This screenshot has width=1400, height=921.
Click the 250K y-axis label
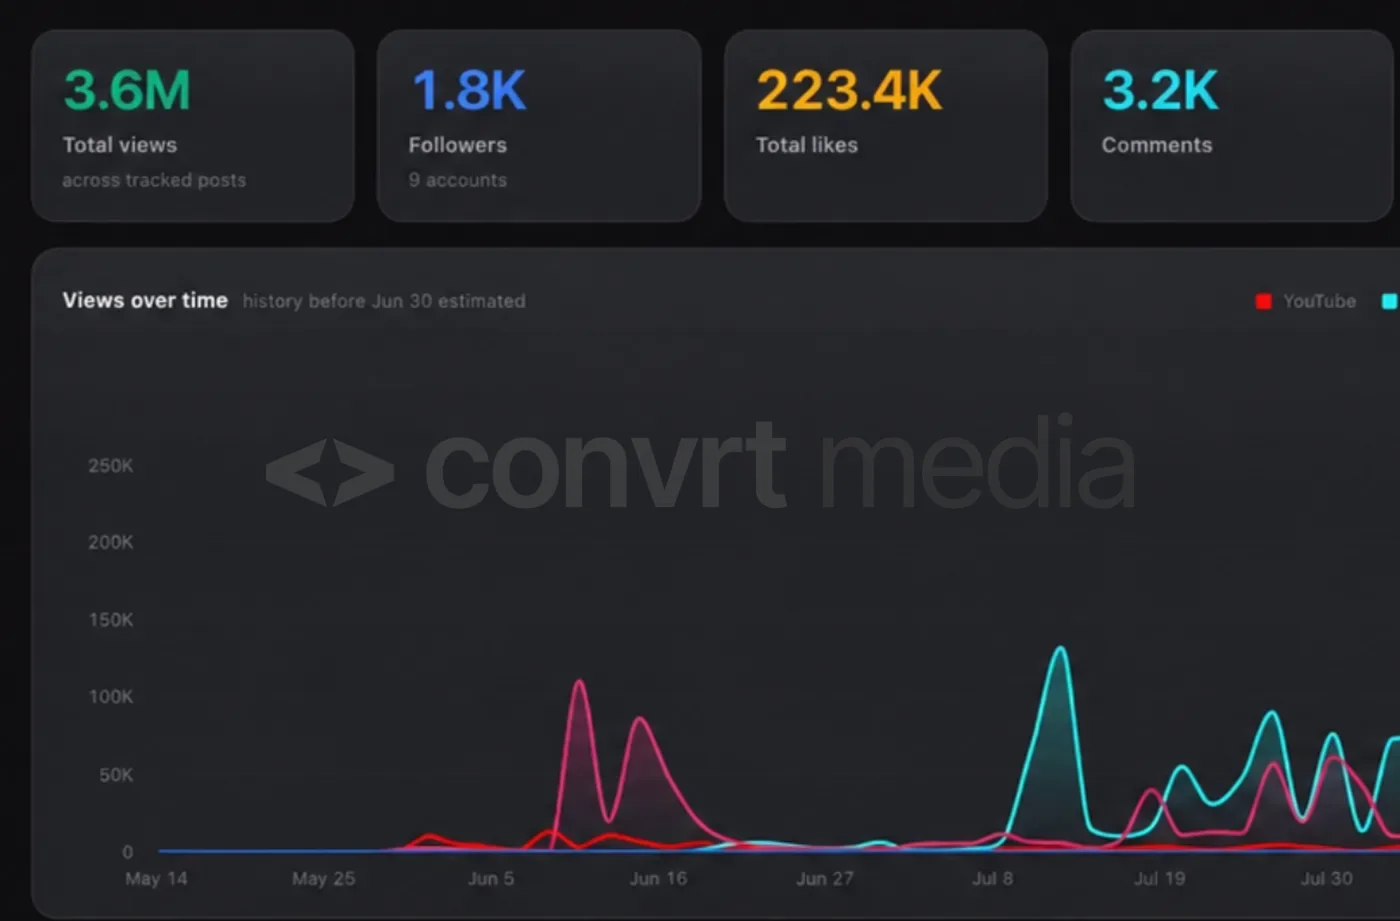tap(111, 466)
